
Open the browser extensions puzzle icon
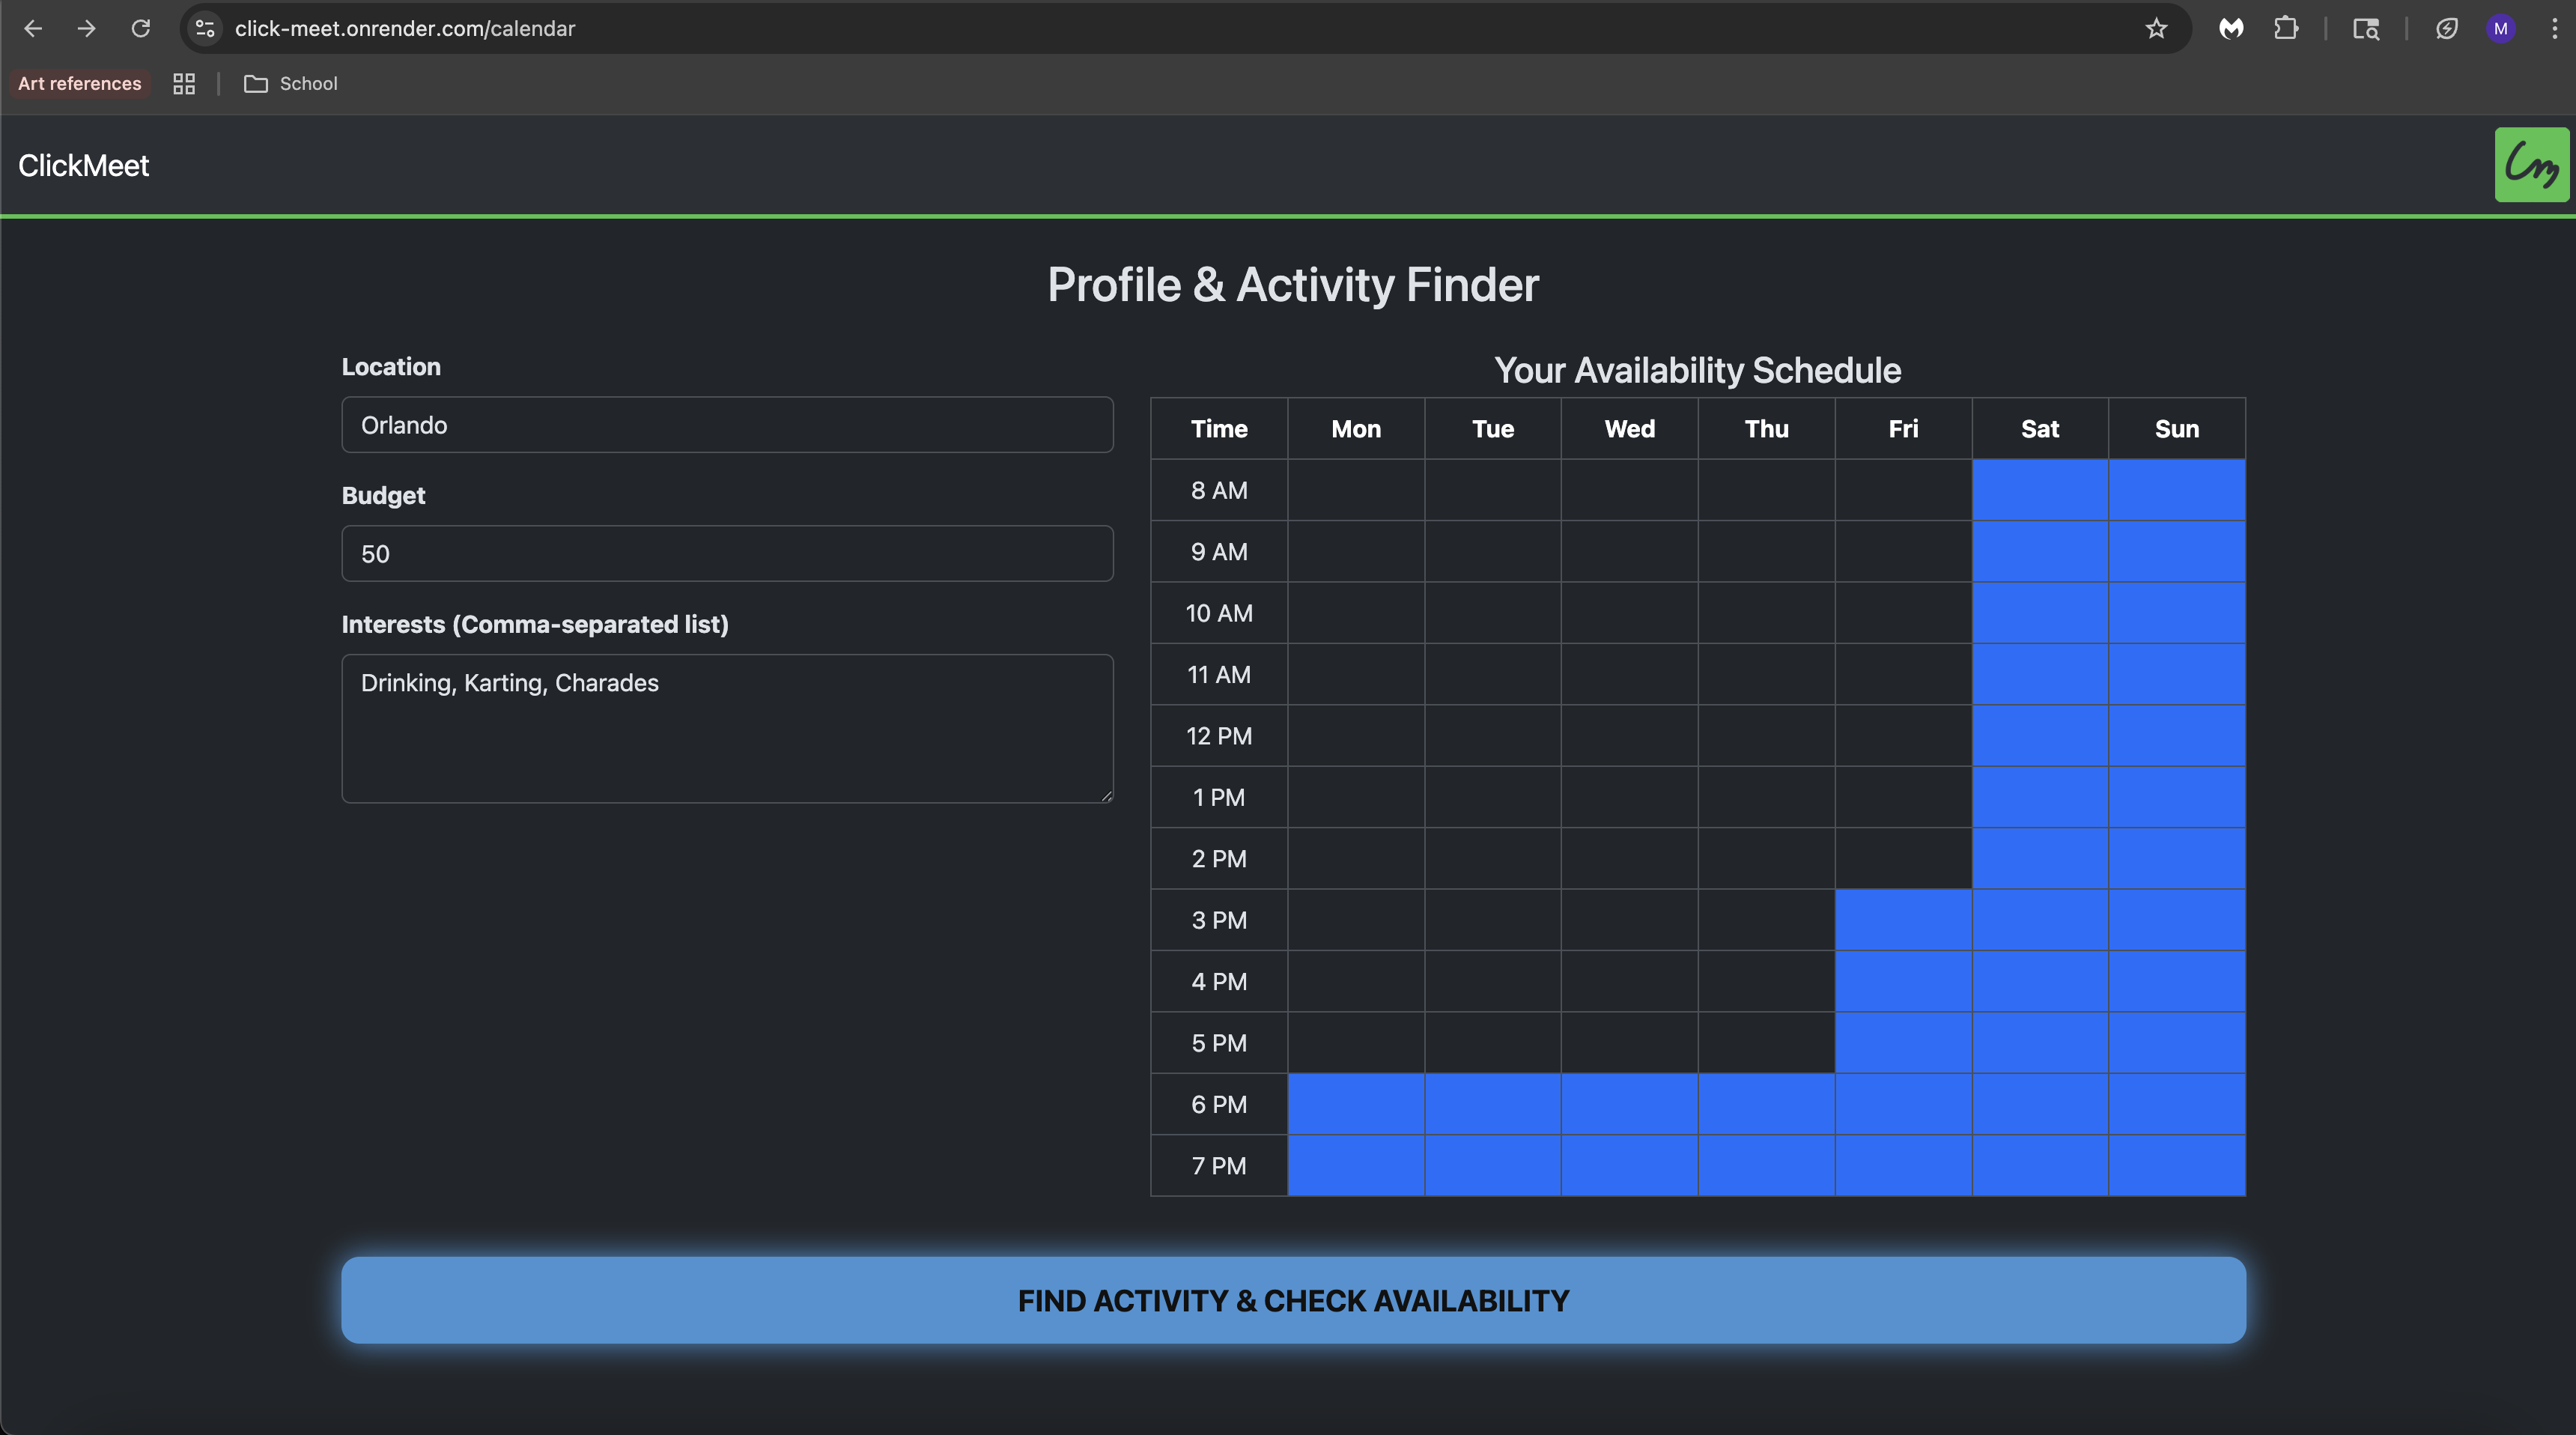(x=2286, y=29)
